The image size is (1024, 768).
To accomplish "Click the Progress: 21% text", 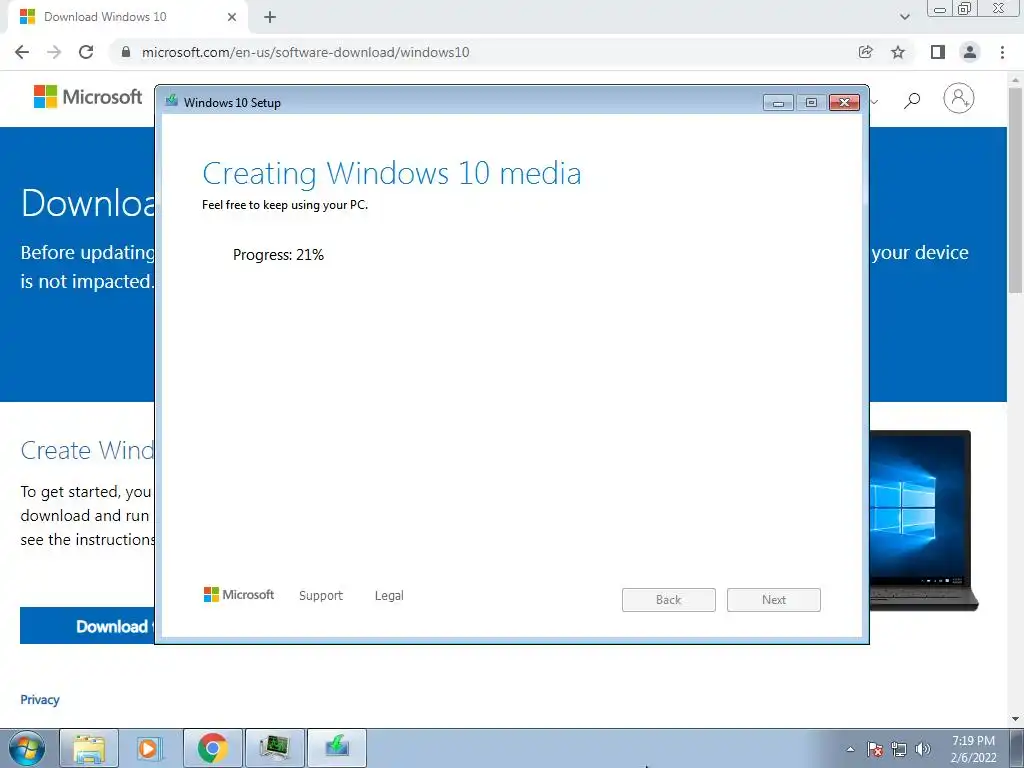I will [x=278, y=255].
